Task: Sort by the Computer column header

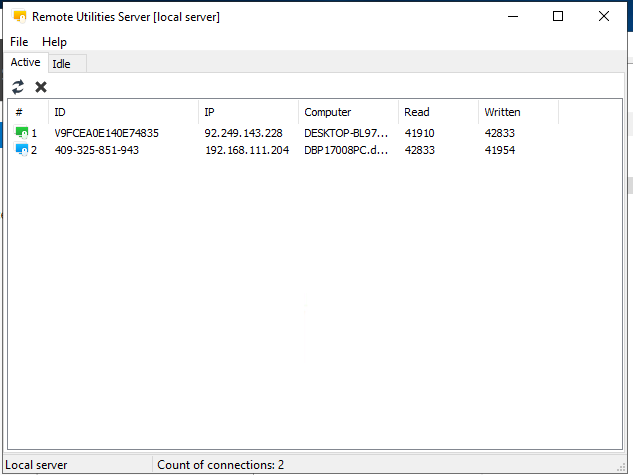Action: [x=347, y=112]
